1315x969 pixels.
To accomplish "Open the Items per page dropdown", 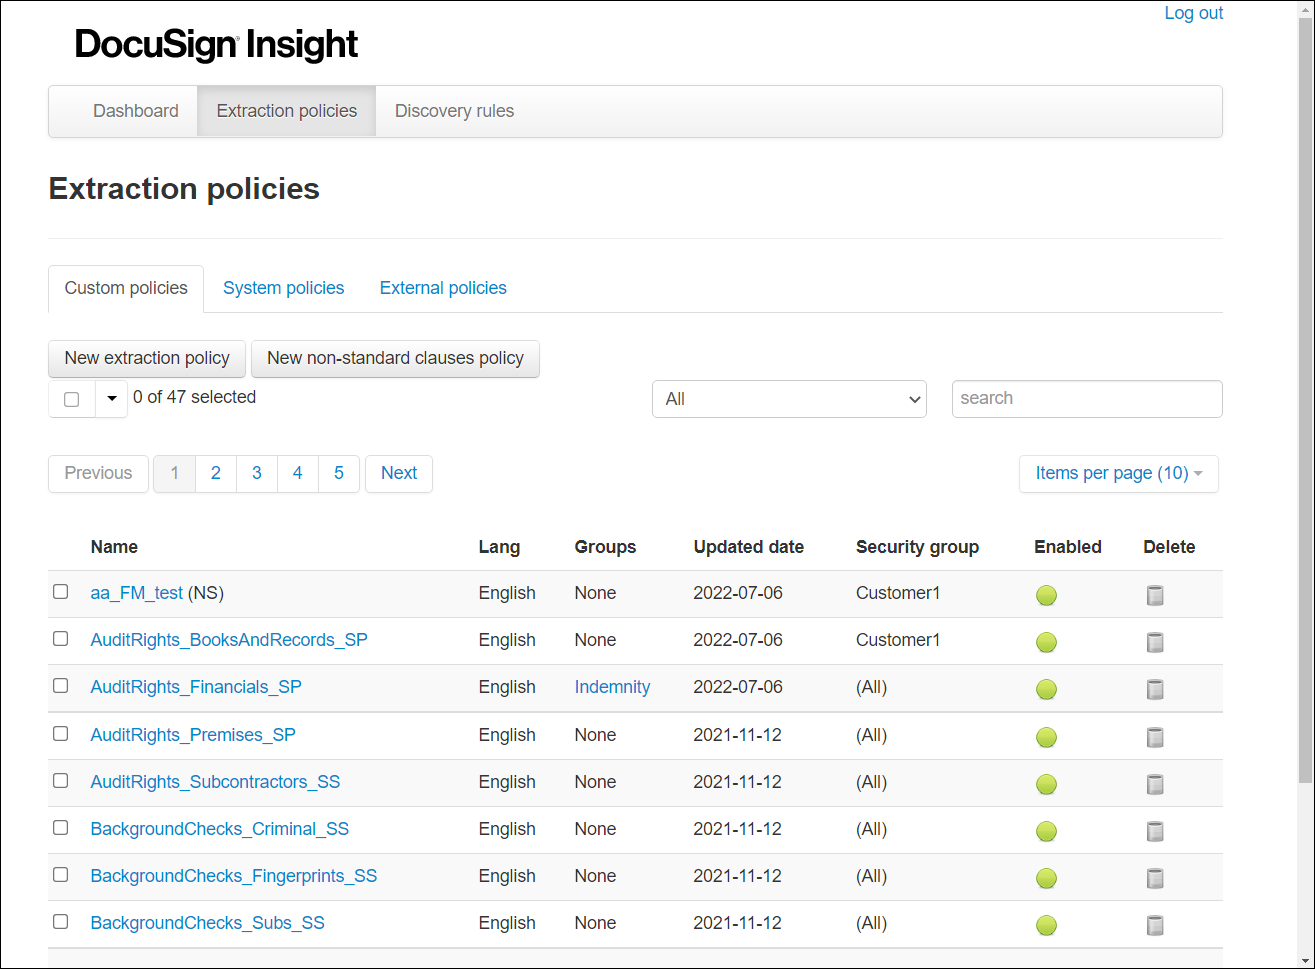I will pyautogui.click(x=1118, y=473).
